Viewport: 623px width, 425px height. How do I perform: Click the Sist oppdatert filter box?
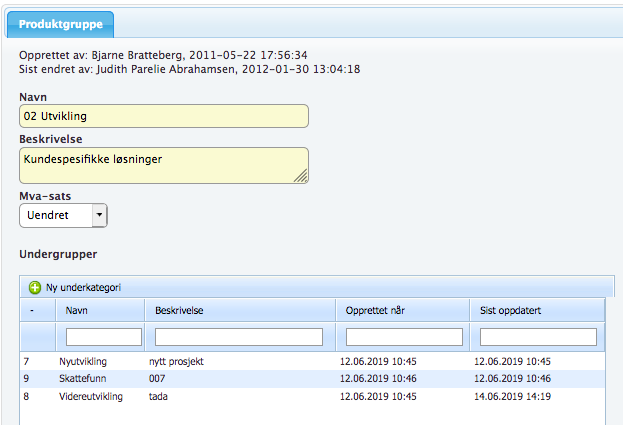[x=538, y=337]
